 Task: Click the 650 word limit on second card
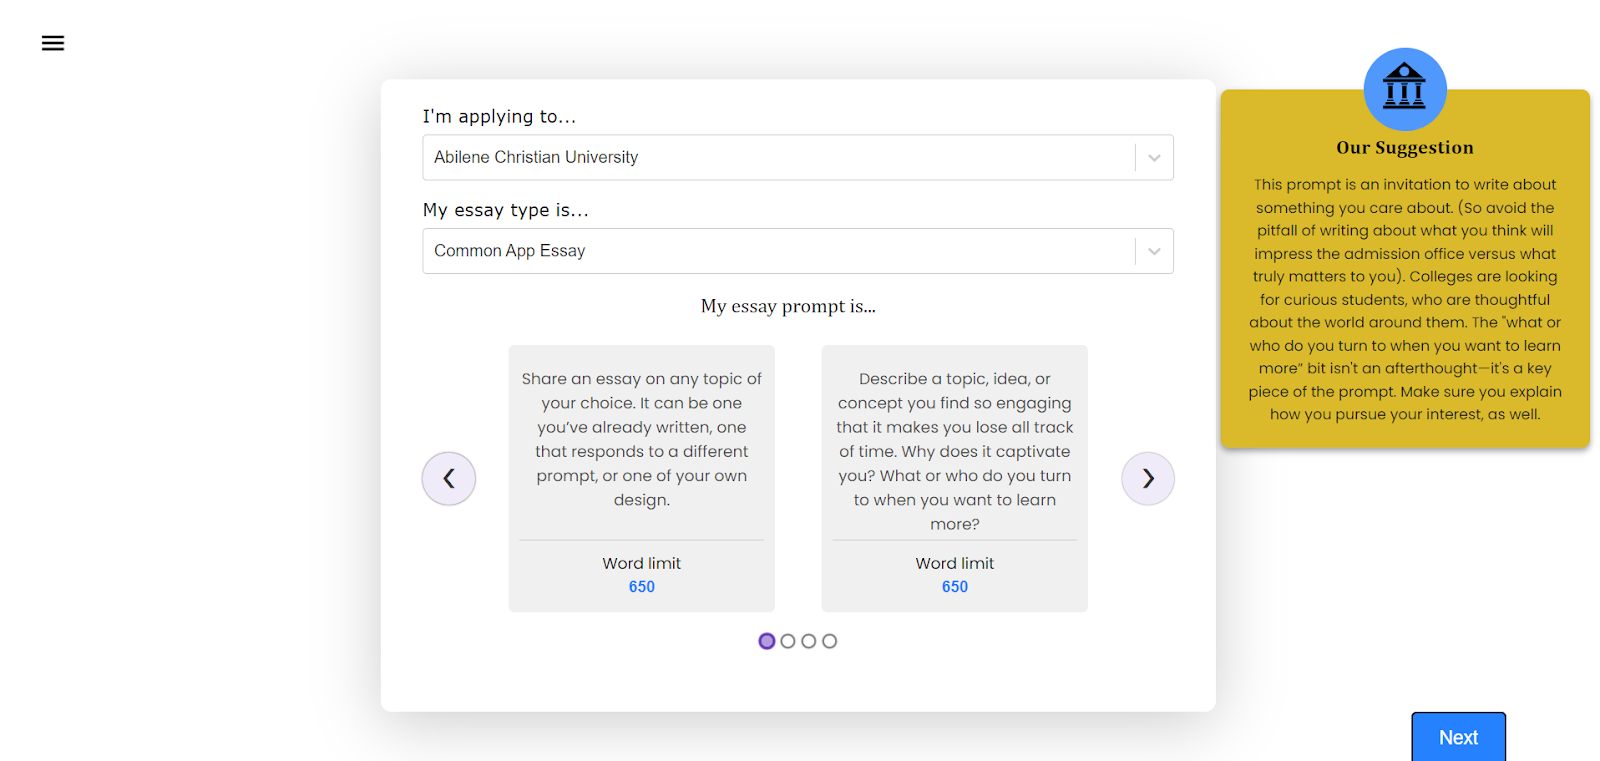[x=955, y=587]
